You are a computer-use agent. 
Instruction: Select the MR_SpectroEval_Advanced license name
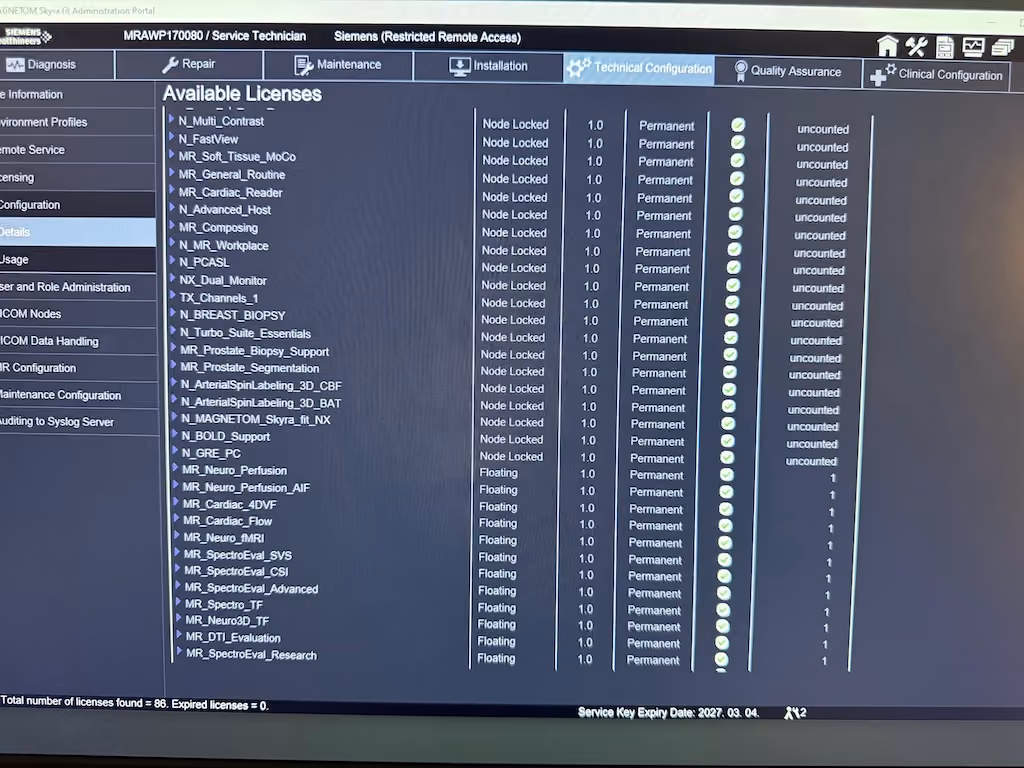(x=251, y=588)
